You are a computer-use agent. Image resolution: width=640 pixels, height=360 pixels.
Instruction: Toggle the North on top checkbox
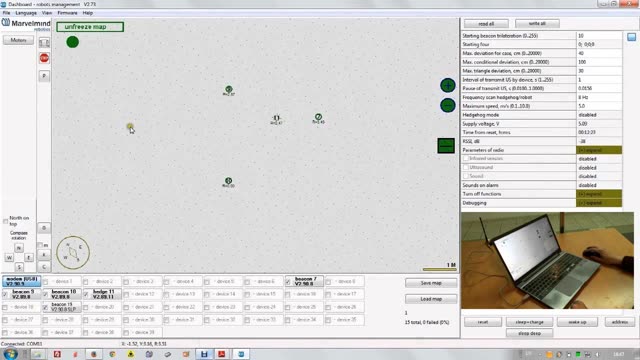pyautogui.click(x=5, y=221)
